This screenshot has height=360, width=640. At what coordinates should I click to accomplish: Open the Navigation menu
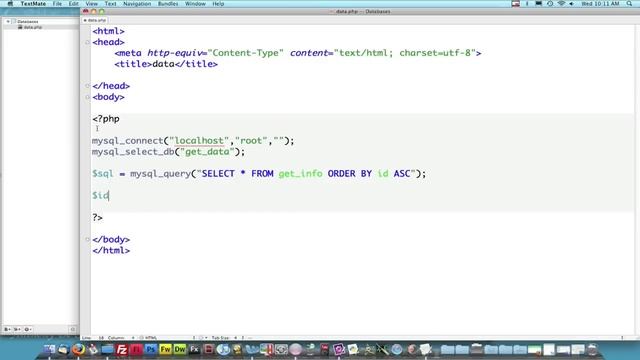(137, 4)
